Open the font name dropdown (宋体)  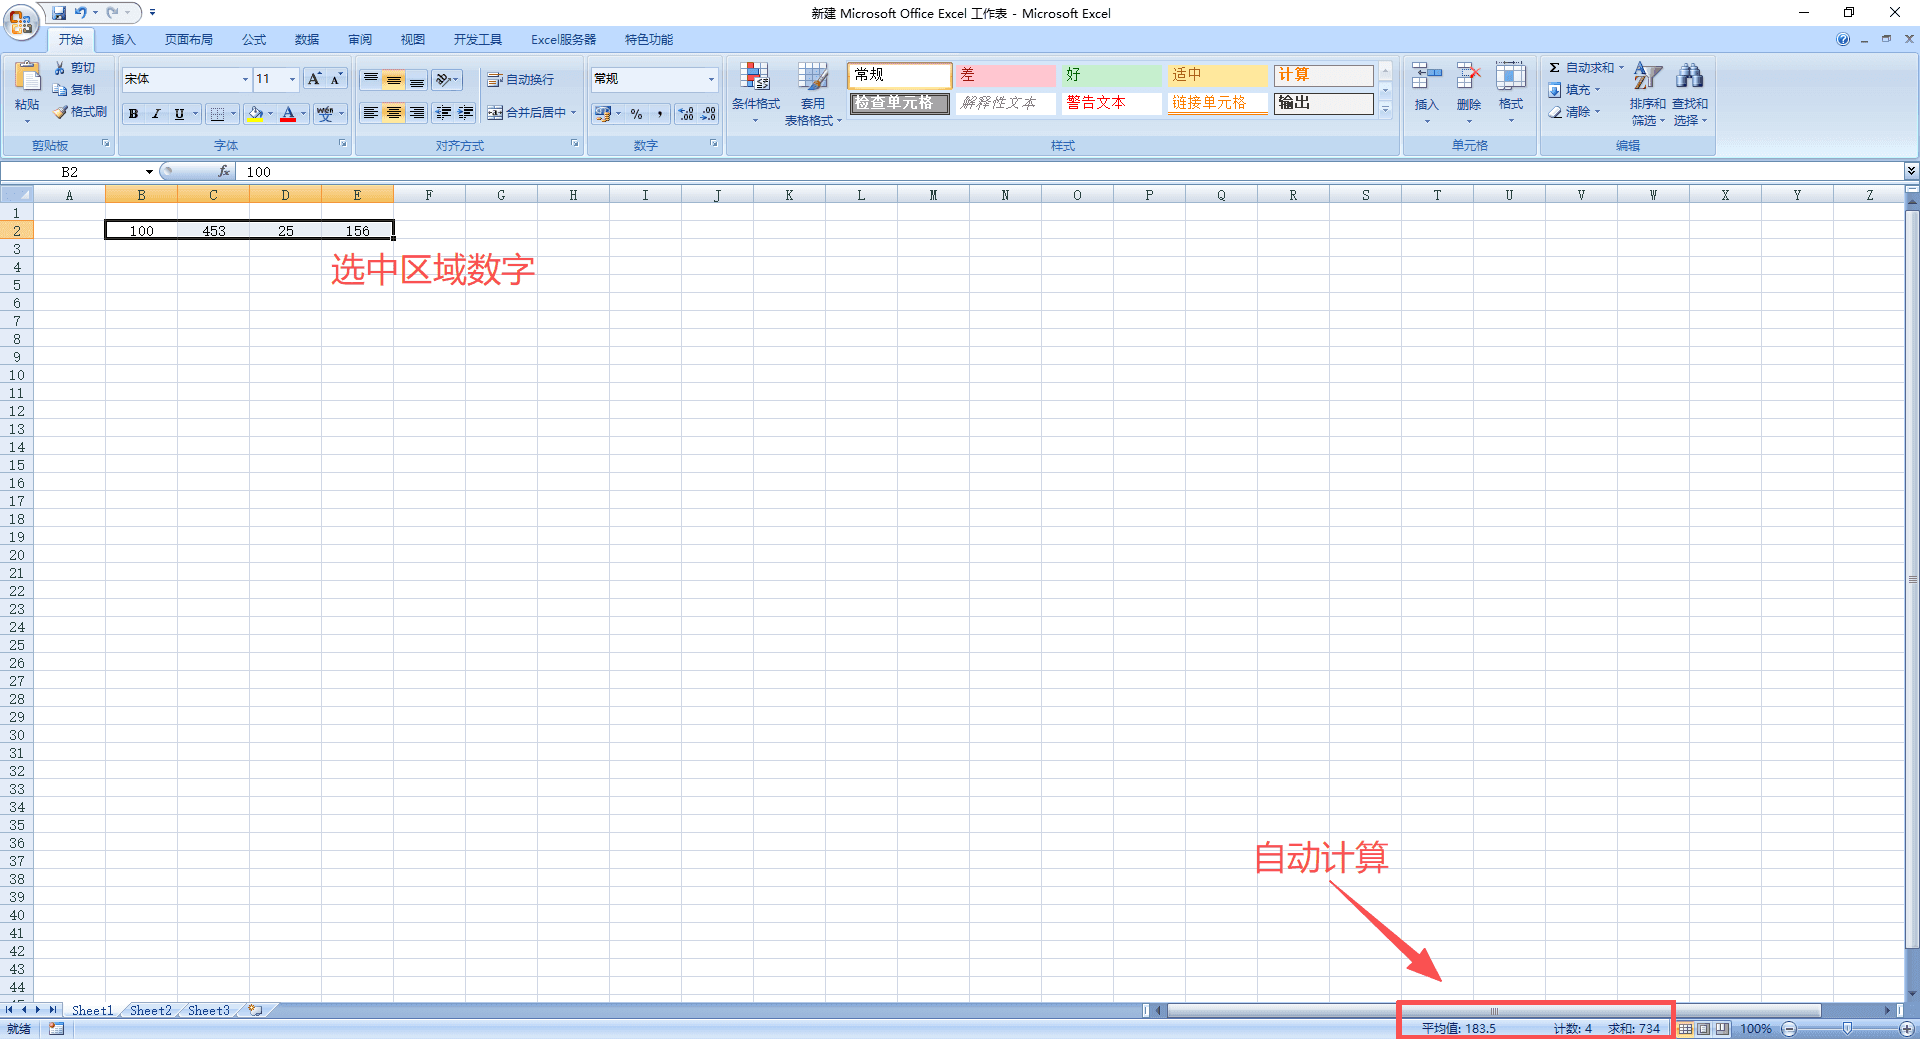pyautogui.click(x=245, y=79)
